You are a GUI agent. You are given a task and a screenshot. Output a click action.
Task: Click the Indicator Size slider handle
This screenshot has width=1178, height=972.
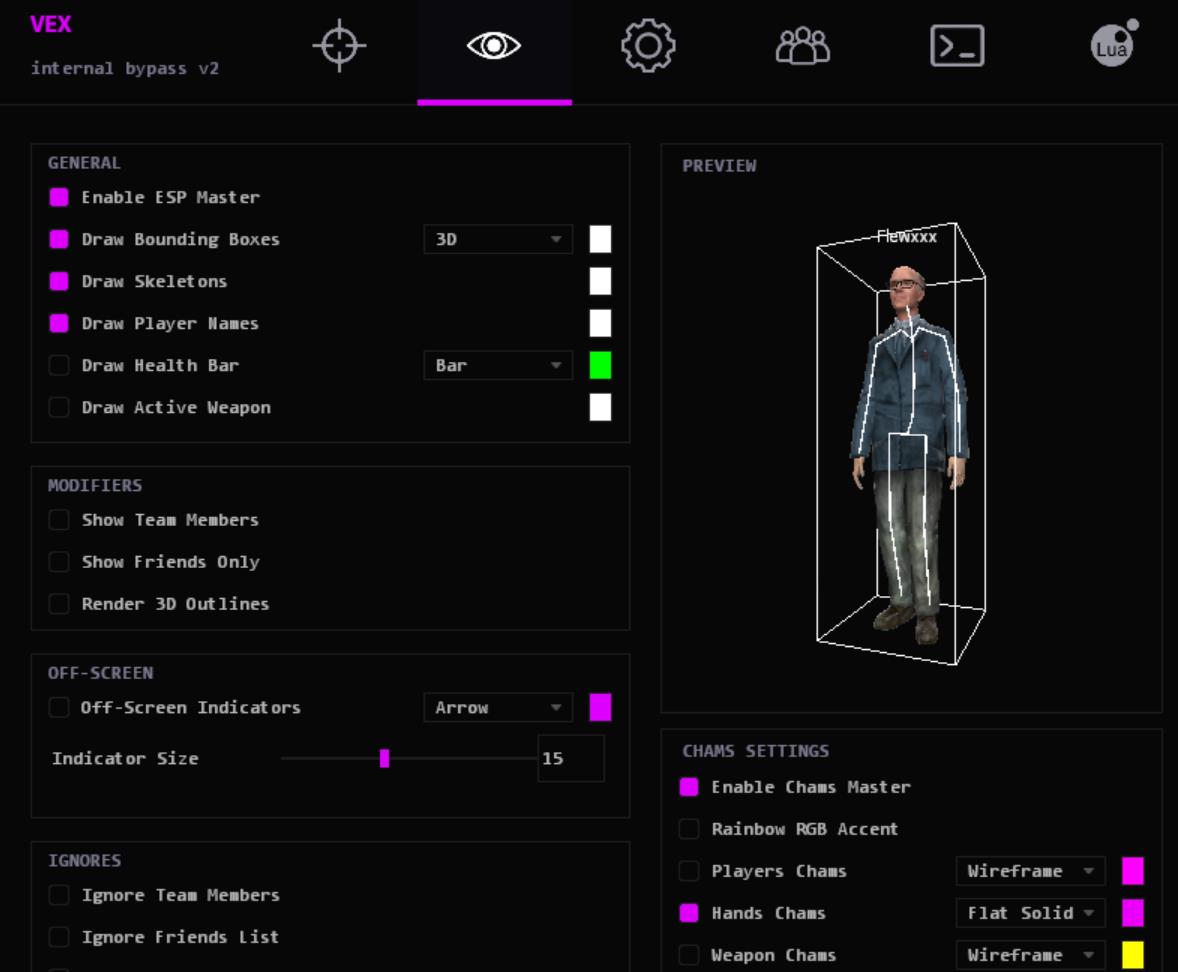(x=385, y=758)
